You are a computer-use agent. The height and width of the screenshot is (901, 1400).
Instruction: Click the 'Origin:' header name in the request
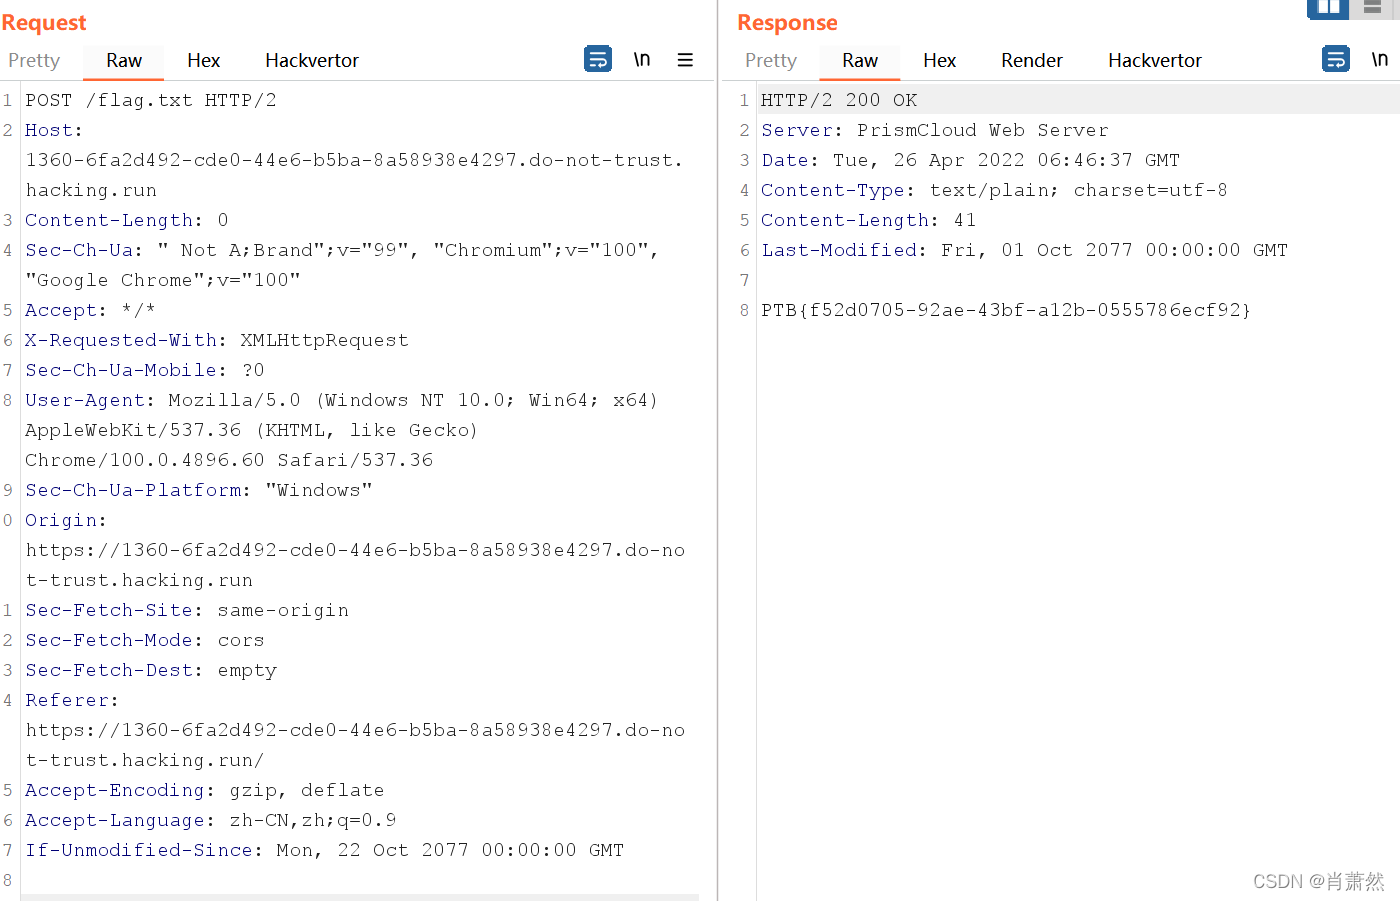pyautogui.click(x=66, y=520)
